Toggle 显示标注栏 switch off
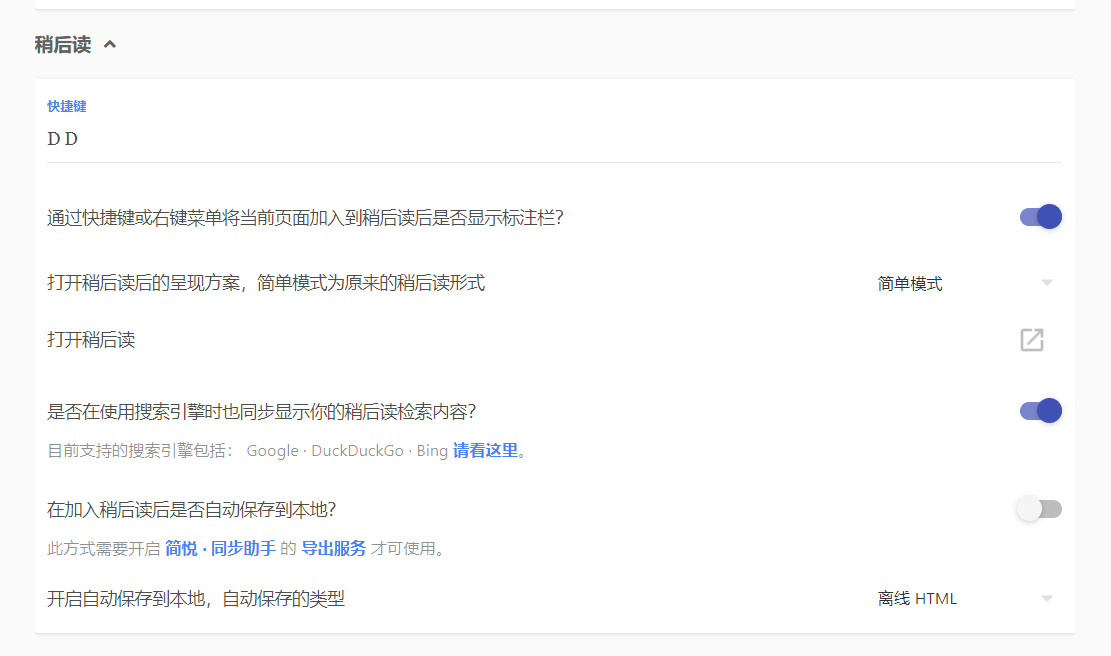The height and width of the screenshot is (656, 1111). coord(1040,217)
